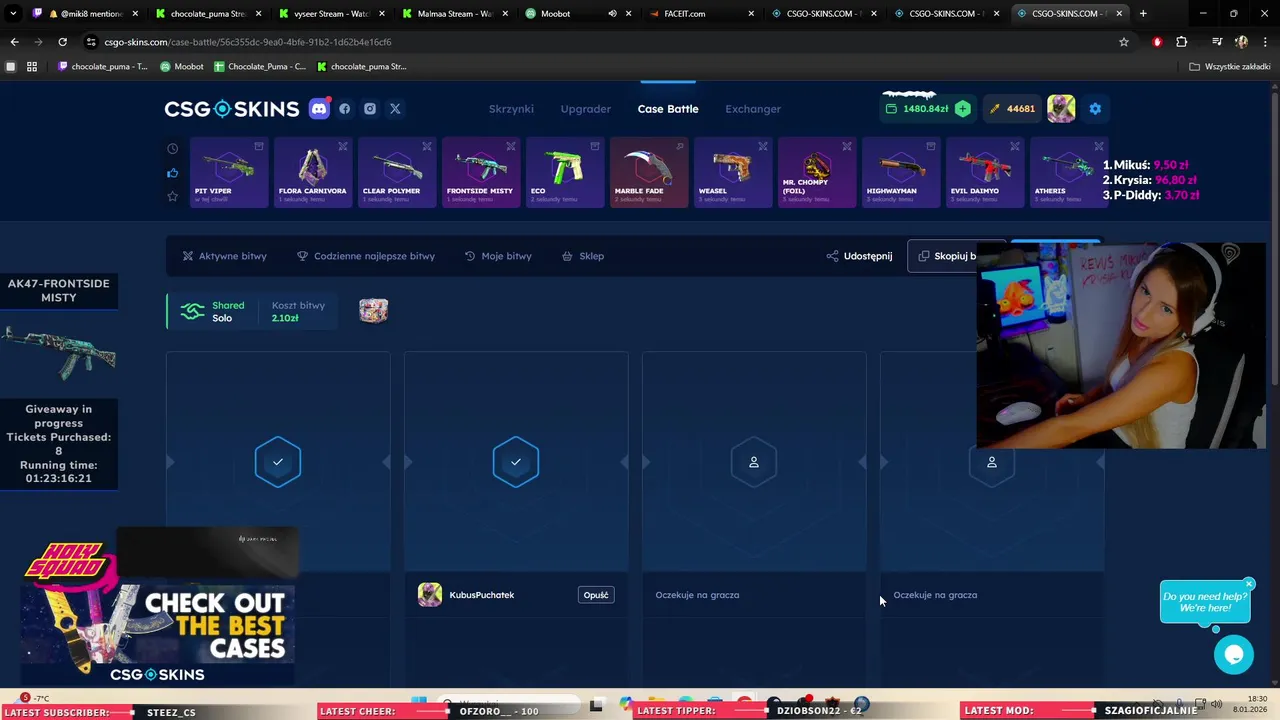Viewport: 1280px width, 720px height.
Task: Open the Eco drop card
Action: pyautogui.click(x=565, y=173)
